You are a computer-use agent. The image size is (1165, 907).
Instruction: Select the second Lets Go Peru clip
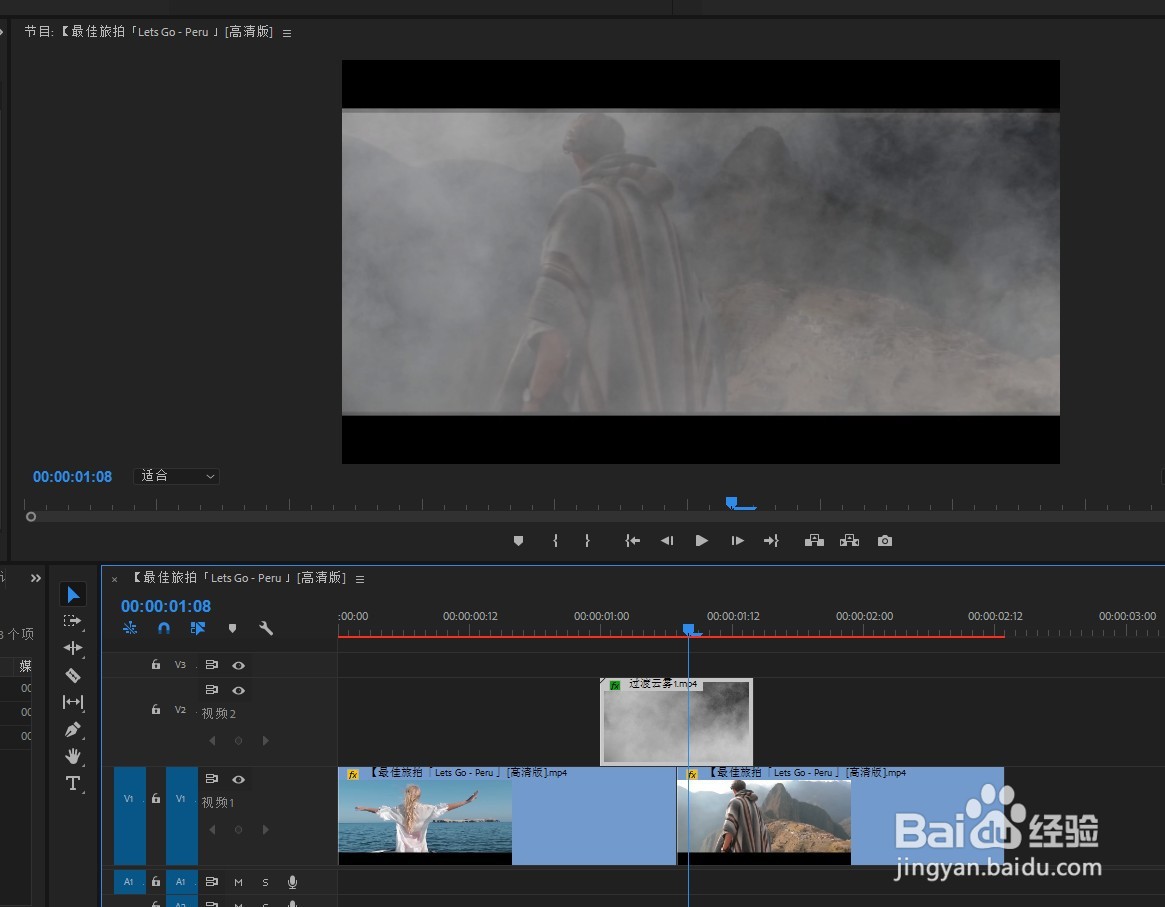pyautogui.click(x=840, y=816)
